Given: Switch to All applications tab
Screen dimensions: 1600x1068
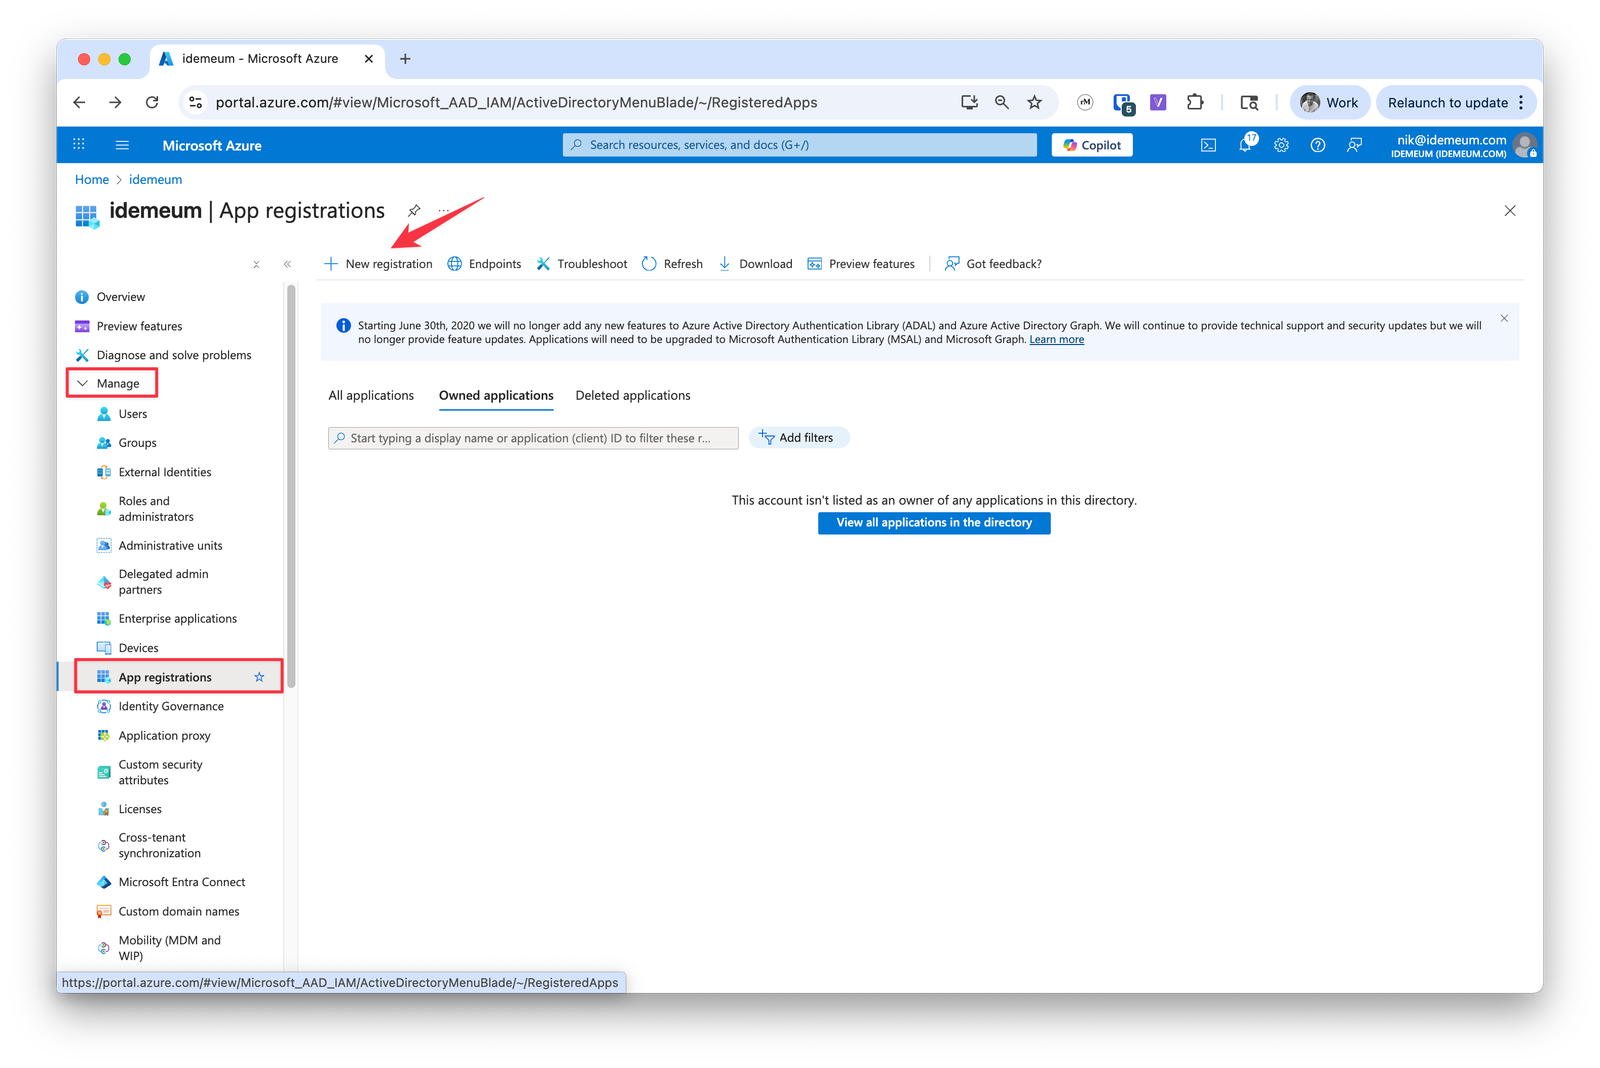Looking at the screenshot, I should click(371, 396).
